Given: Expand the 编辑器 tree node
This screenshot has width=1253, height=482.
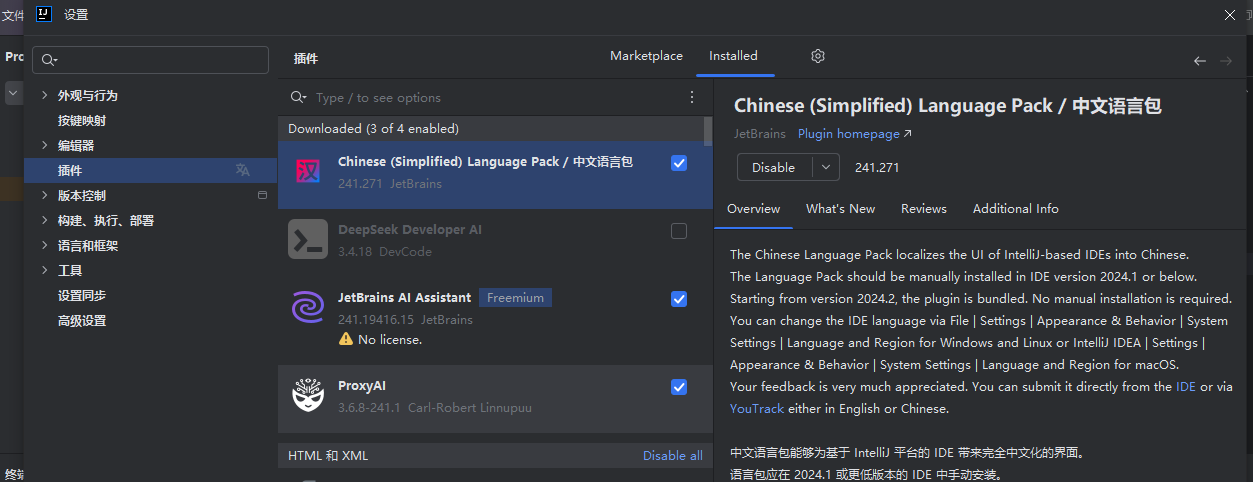Looking at the screenshot, I should pos(43,145).
